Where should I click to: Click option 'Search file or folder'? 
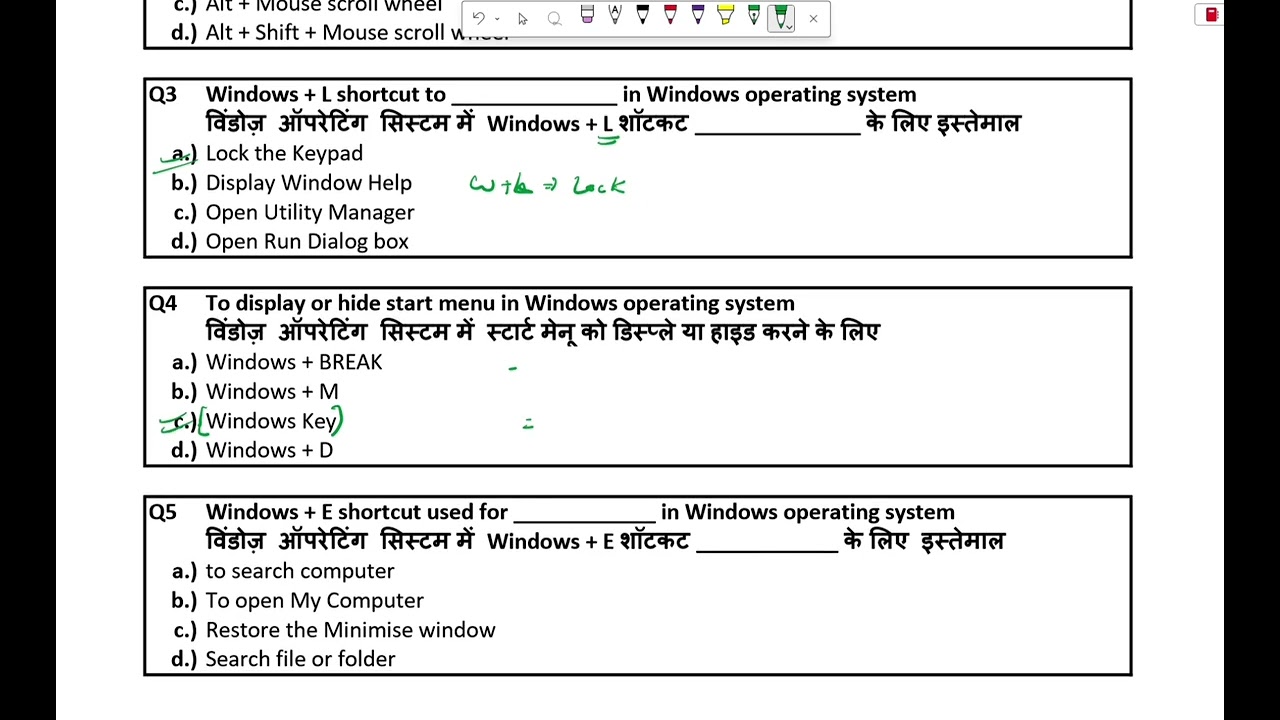coord(300,659)
